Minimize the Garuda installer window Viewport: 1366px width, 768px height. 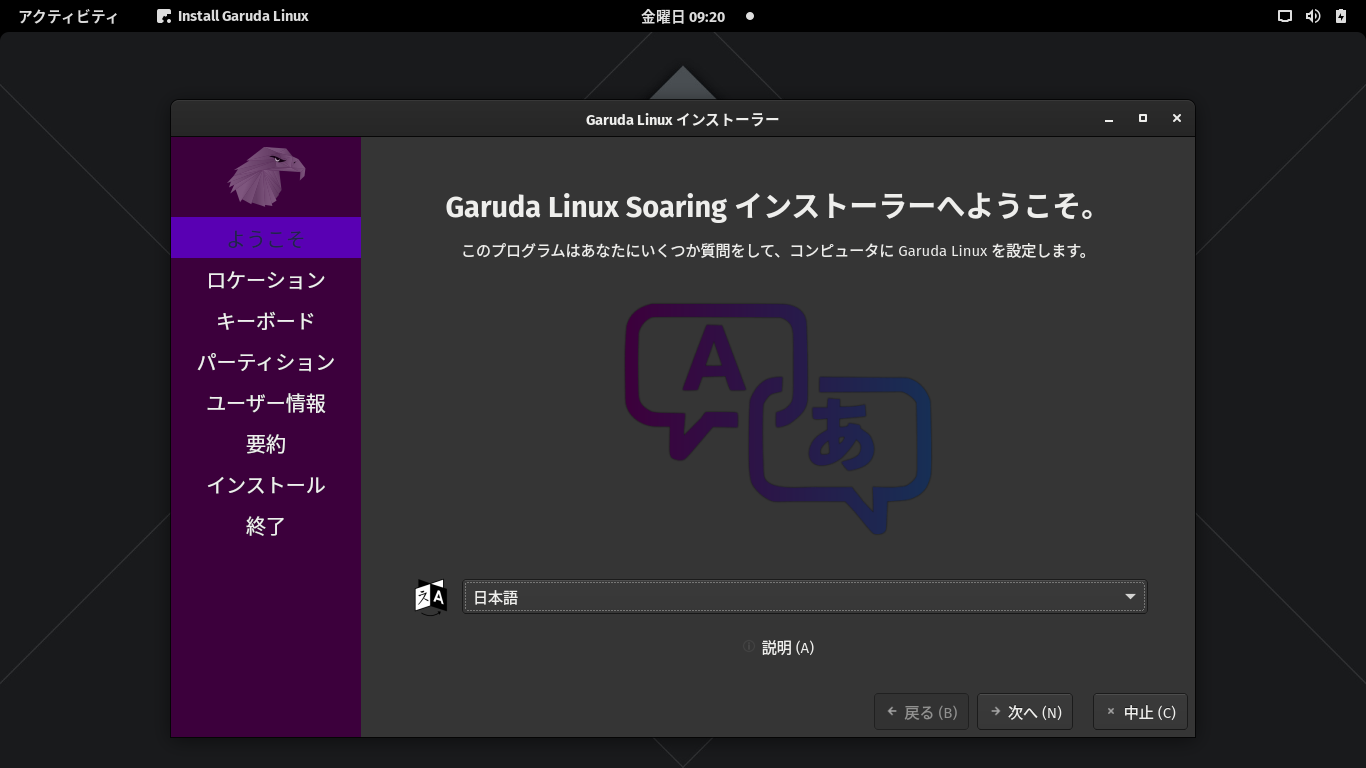[1109, 119]
